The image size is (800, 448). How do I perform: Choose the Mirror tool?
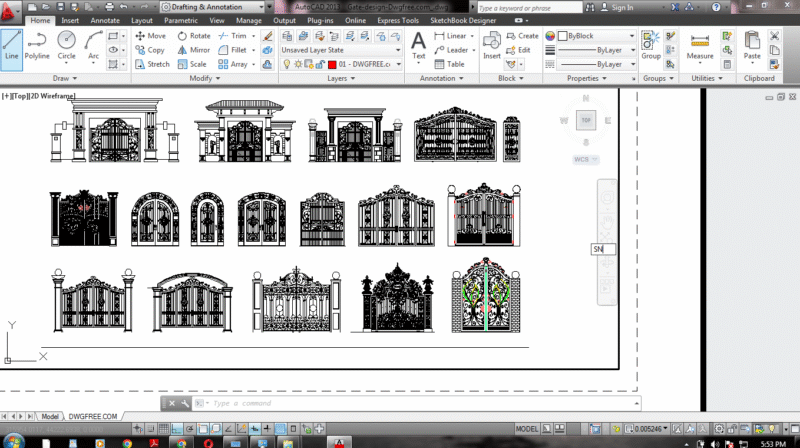point(194,50)
